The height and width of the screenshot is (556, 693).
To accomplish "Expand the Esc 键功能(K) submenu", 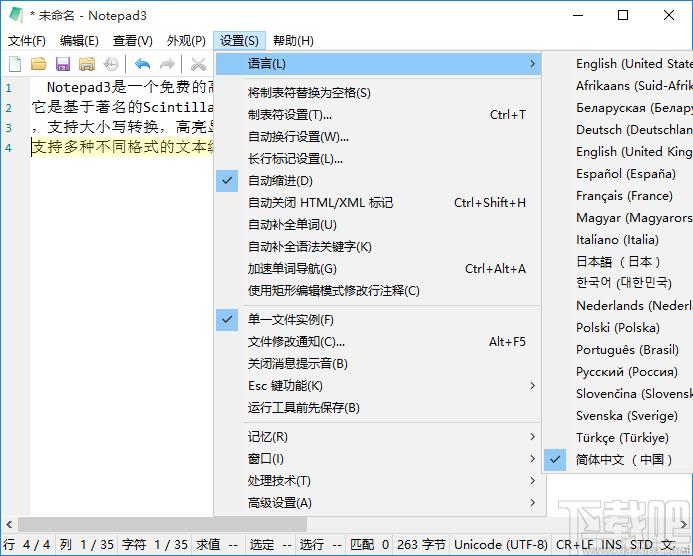I will (x=378, y=386).
